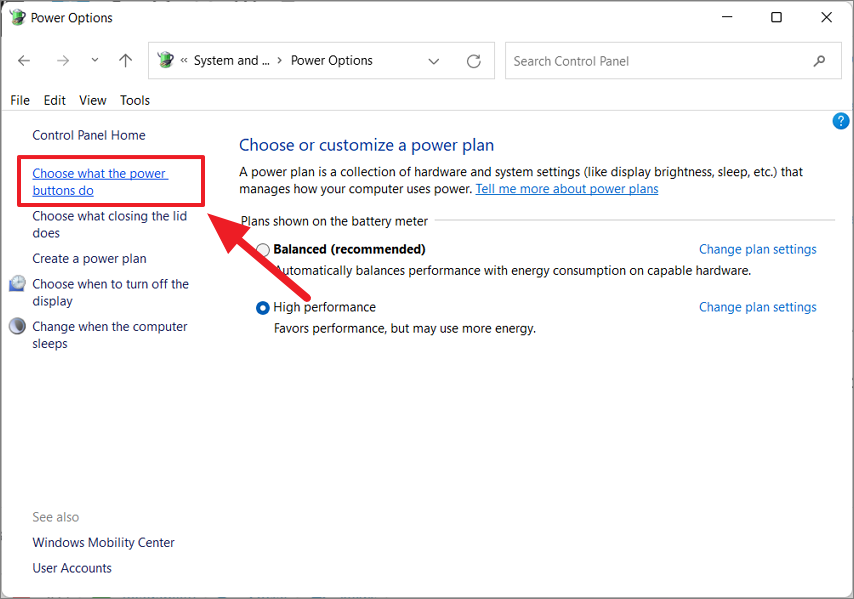Open Choose what the power buttons do
Screen dimensions: 854x599
(x=100, y=182)
